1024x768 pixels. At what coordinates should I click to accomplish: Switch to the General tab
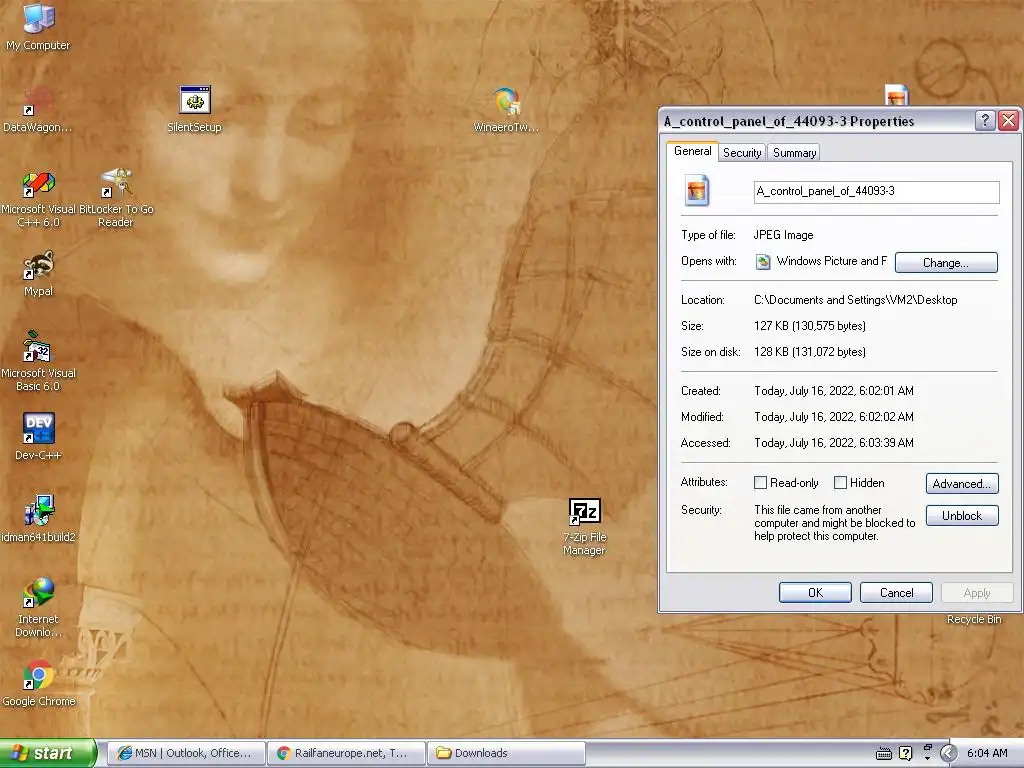[x=692, y=151]
